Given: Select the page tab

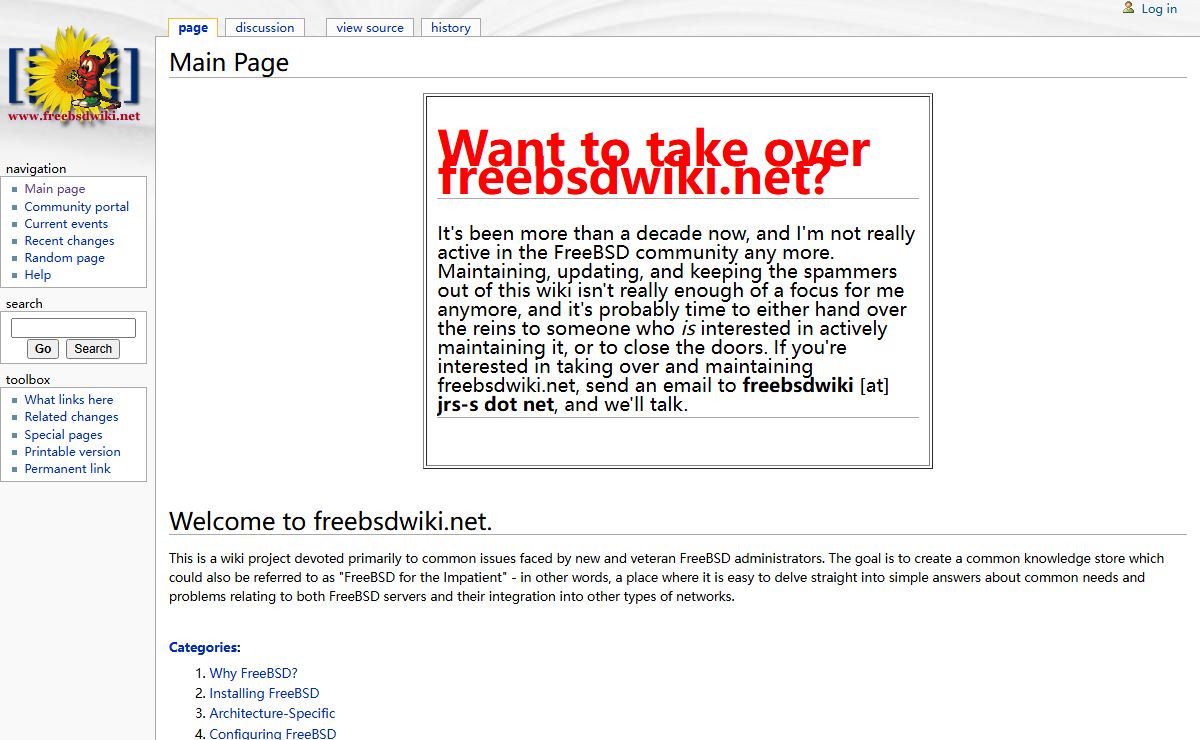Looking at the screenshot, I should point(193,28).
